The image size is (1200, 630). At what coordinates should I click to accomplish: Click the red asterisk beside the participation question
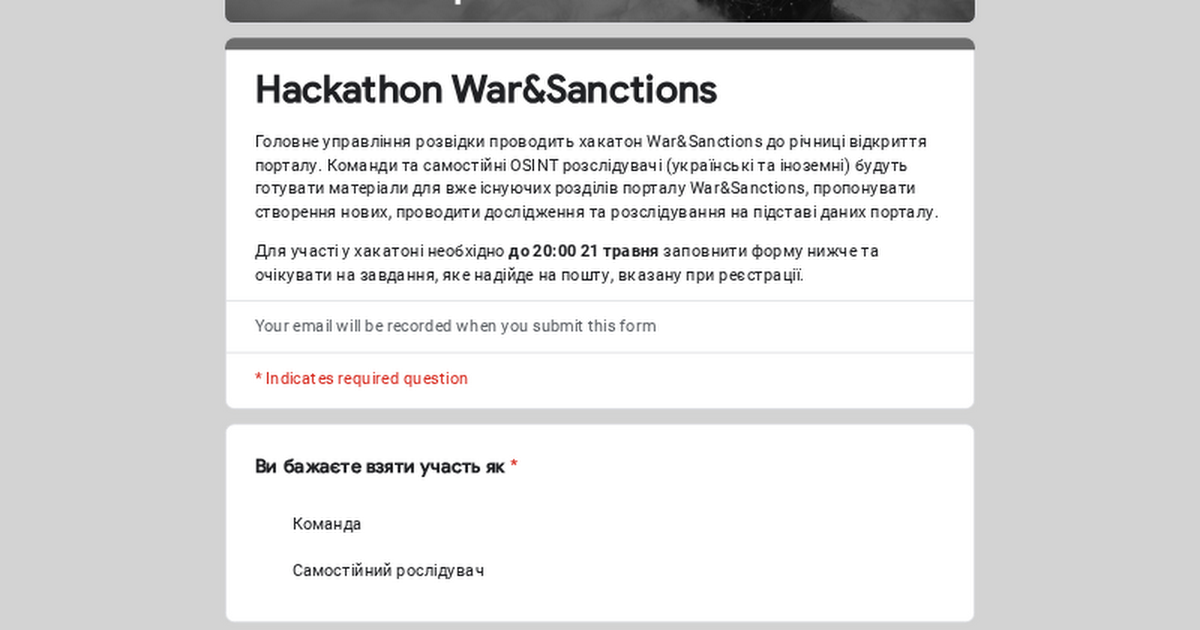click(514, 467)
